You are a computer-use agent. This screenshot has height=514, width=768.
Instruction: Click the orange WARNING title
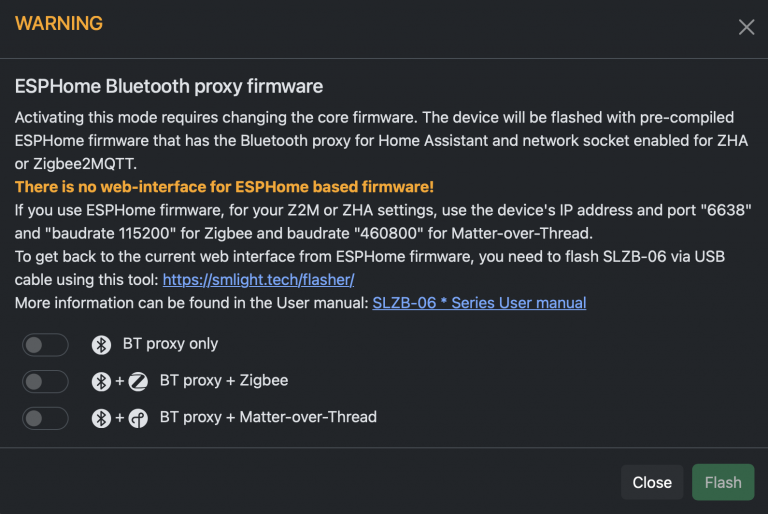click(58, 23)
